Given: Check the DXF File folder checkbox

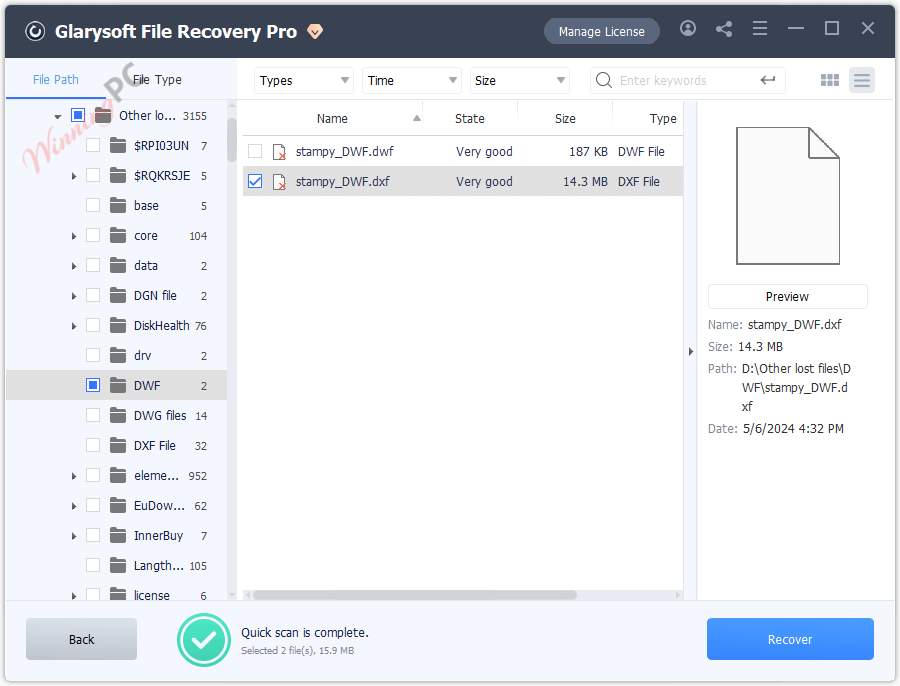Looking at the screenshot, I should tap(93, 445).
